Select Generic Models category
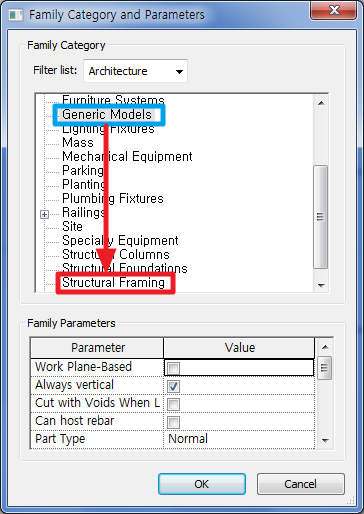Image resolution: width=364 pixels, height=514 pixels. point(107,115)
